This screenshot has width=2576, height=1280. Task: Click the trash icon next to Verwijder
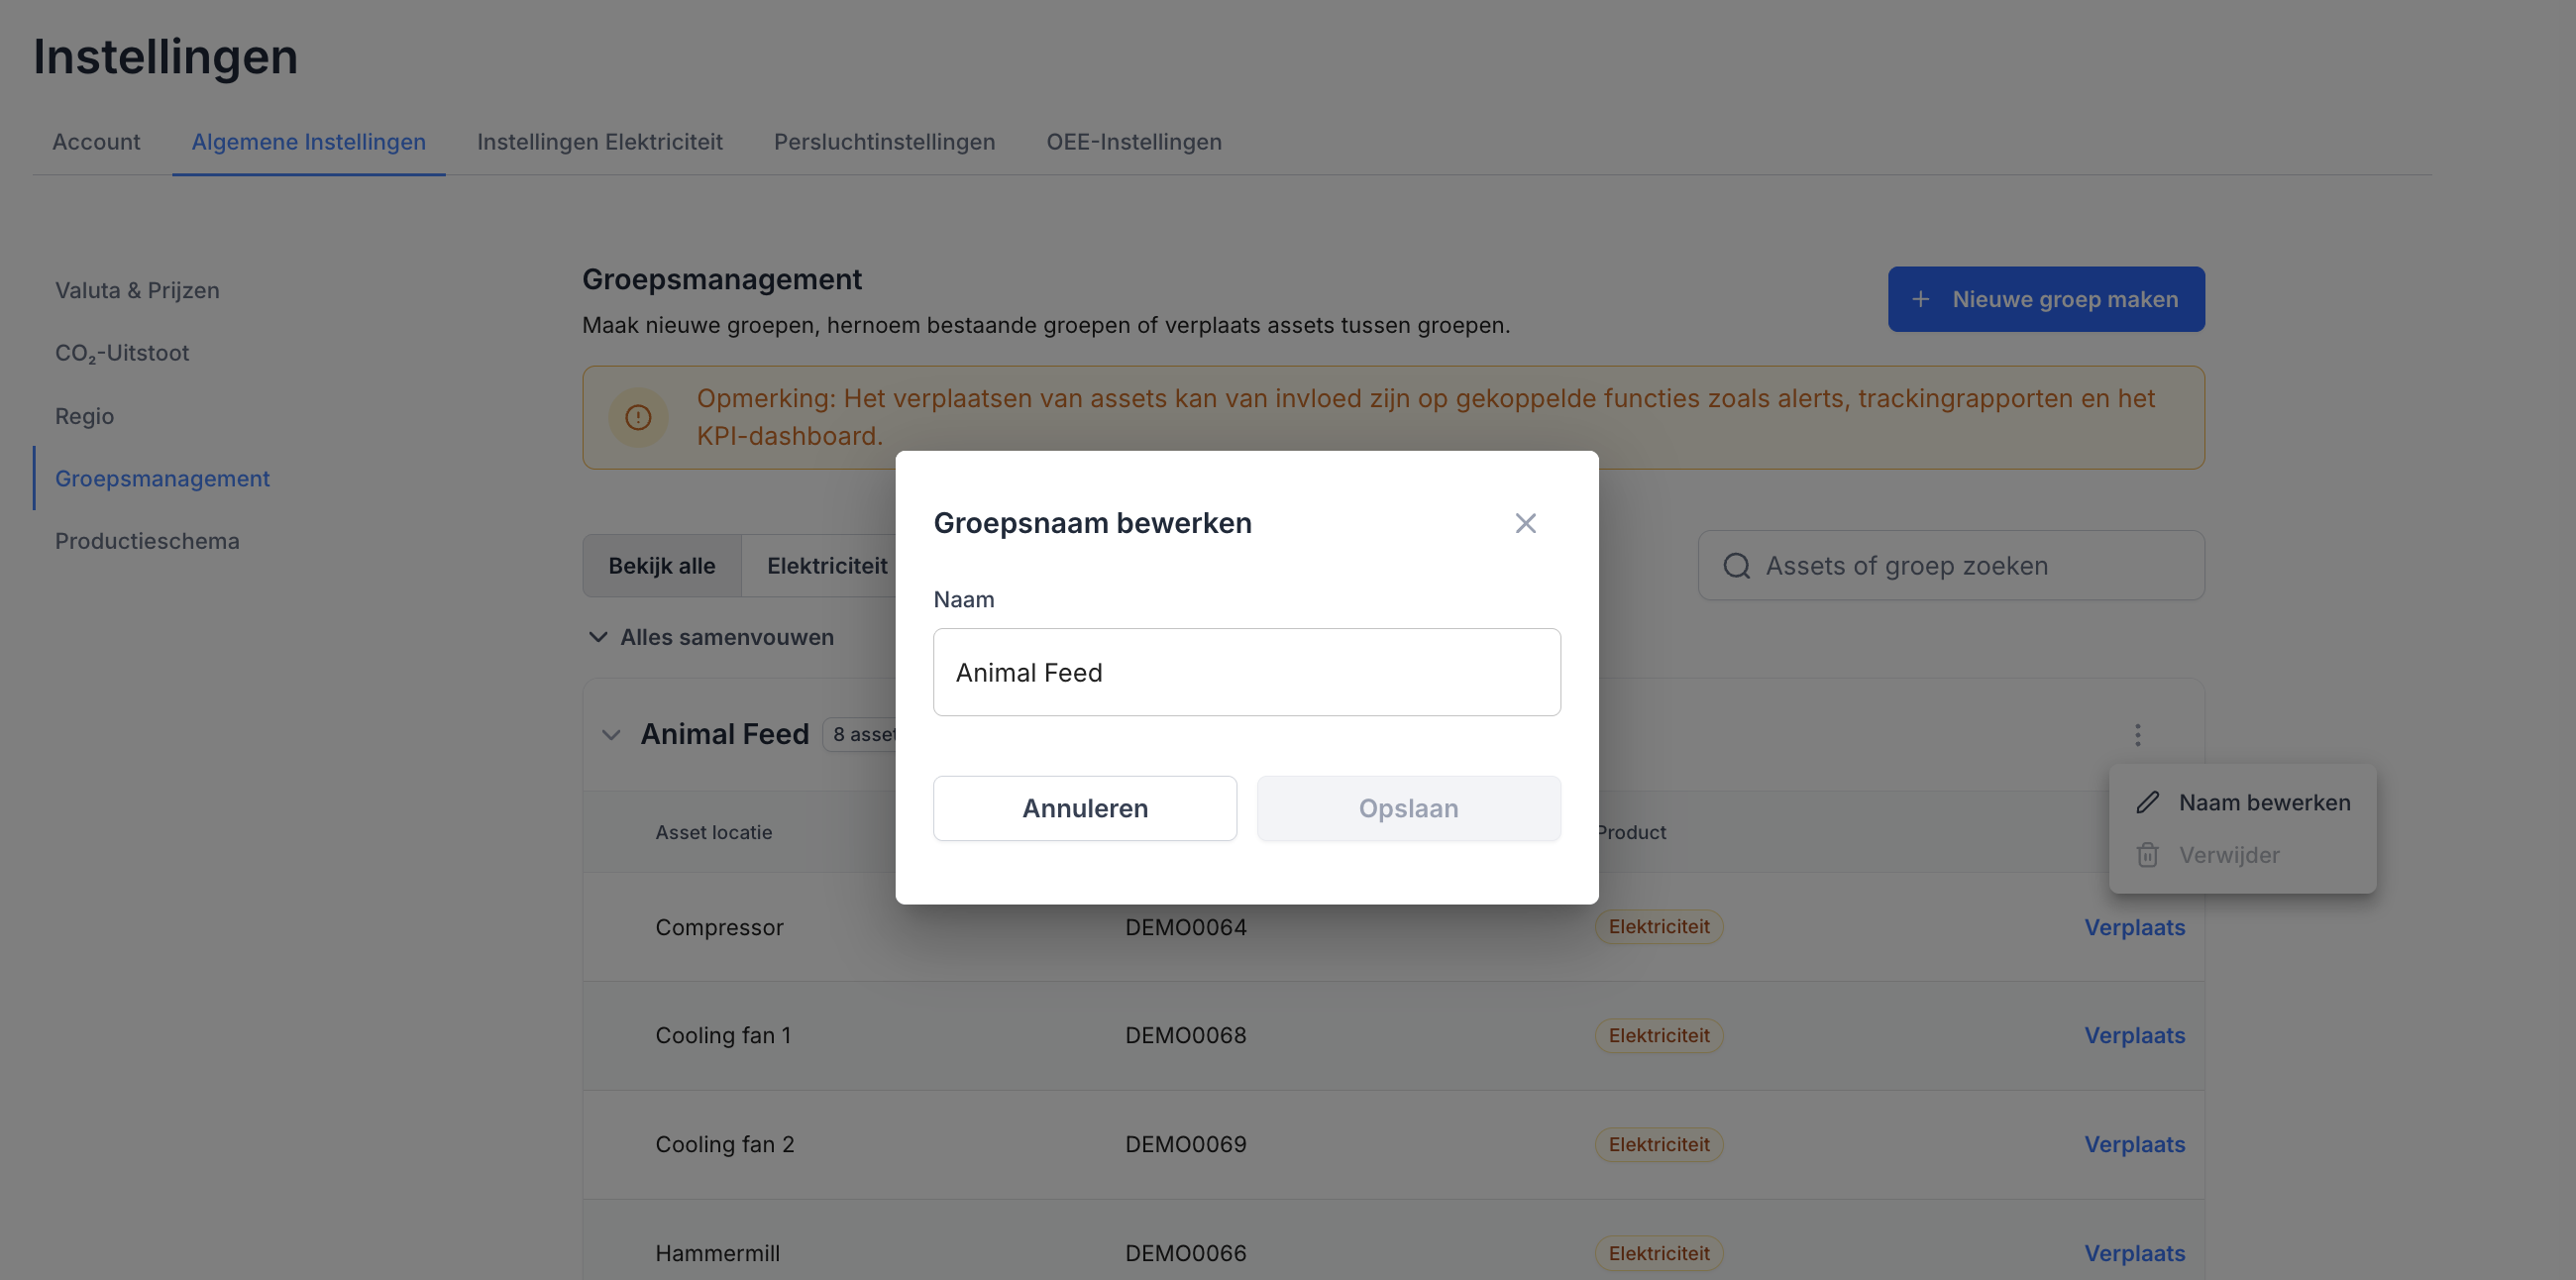(2147, 856)
